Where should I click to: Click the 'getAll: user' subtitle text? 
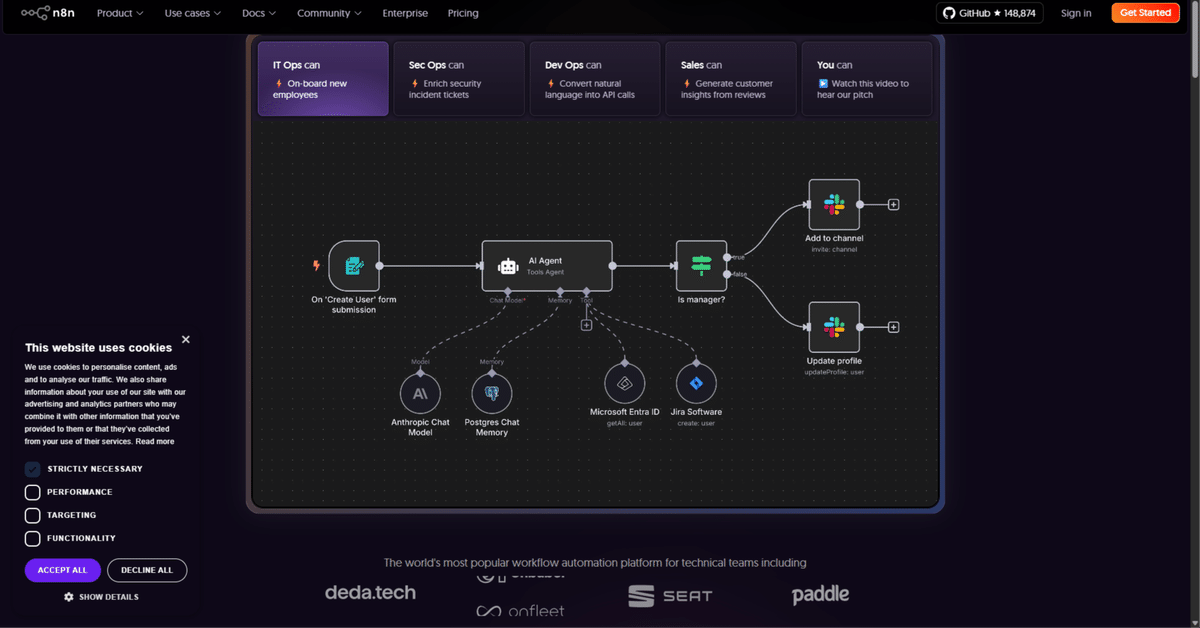point(625,423)
